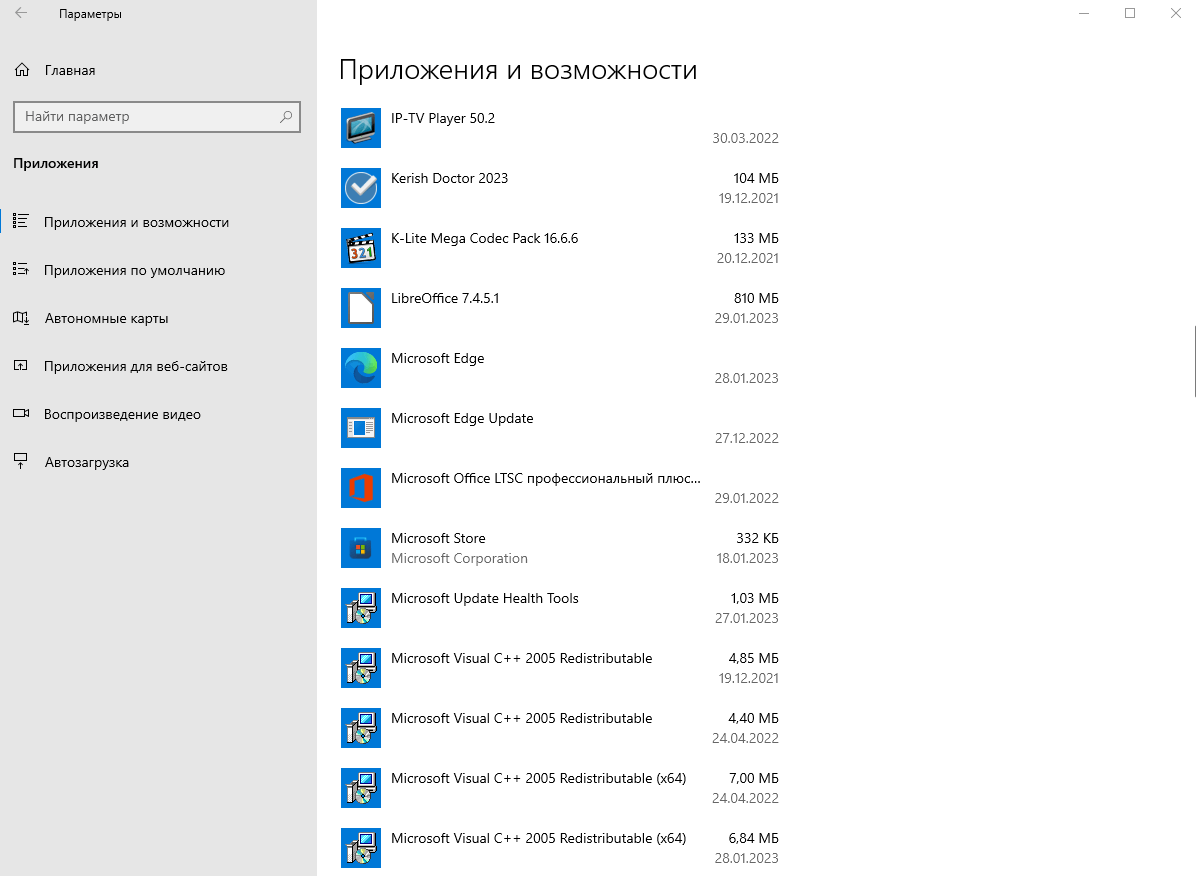Minimize the Параметры window

tap(1084, 13)
